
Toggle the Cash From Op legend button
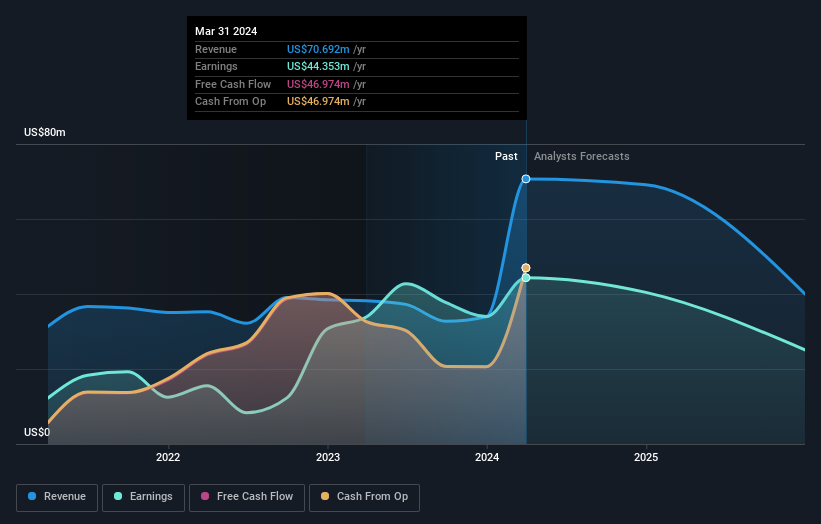pyautogui.click(x=364, y=497)
